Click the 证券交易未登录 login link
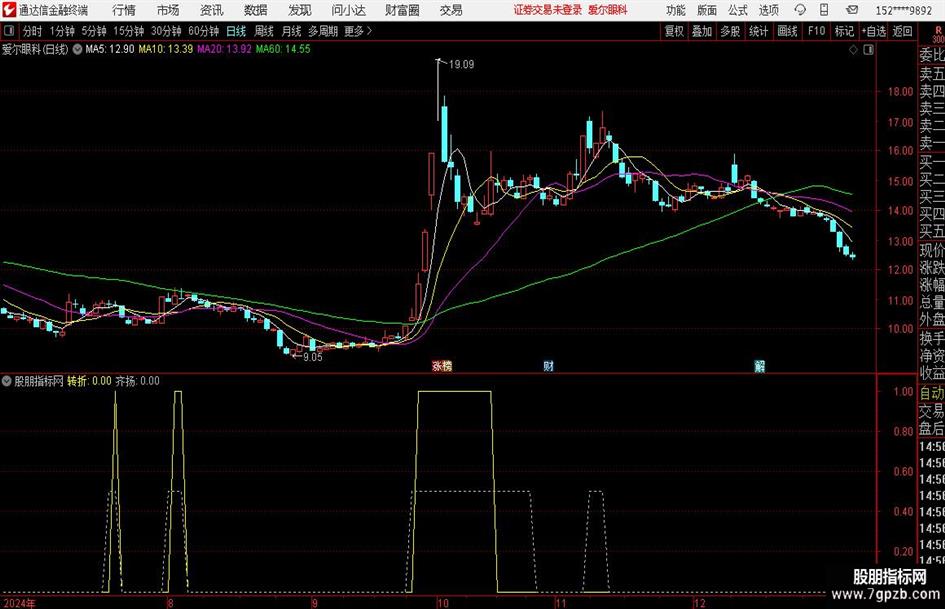This screenshot has height=609, width=945. point(548,10)
